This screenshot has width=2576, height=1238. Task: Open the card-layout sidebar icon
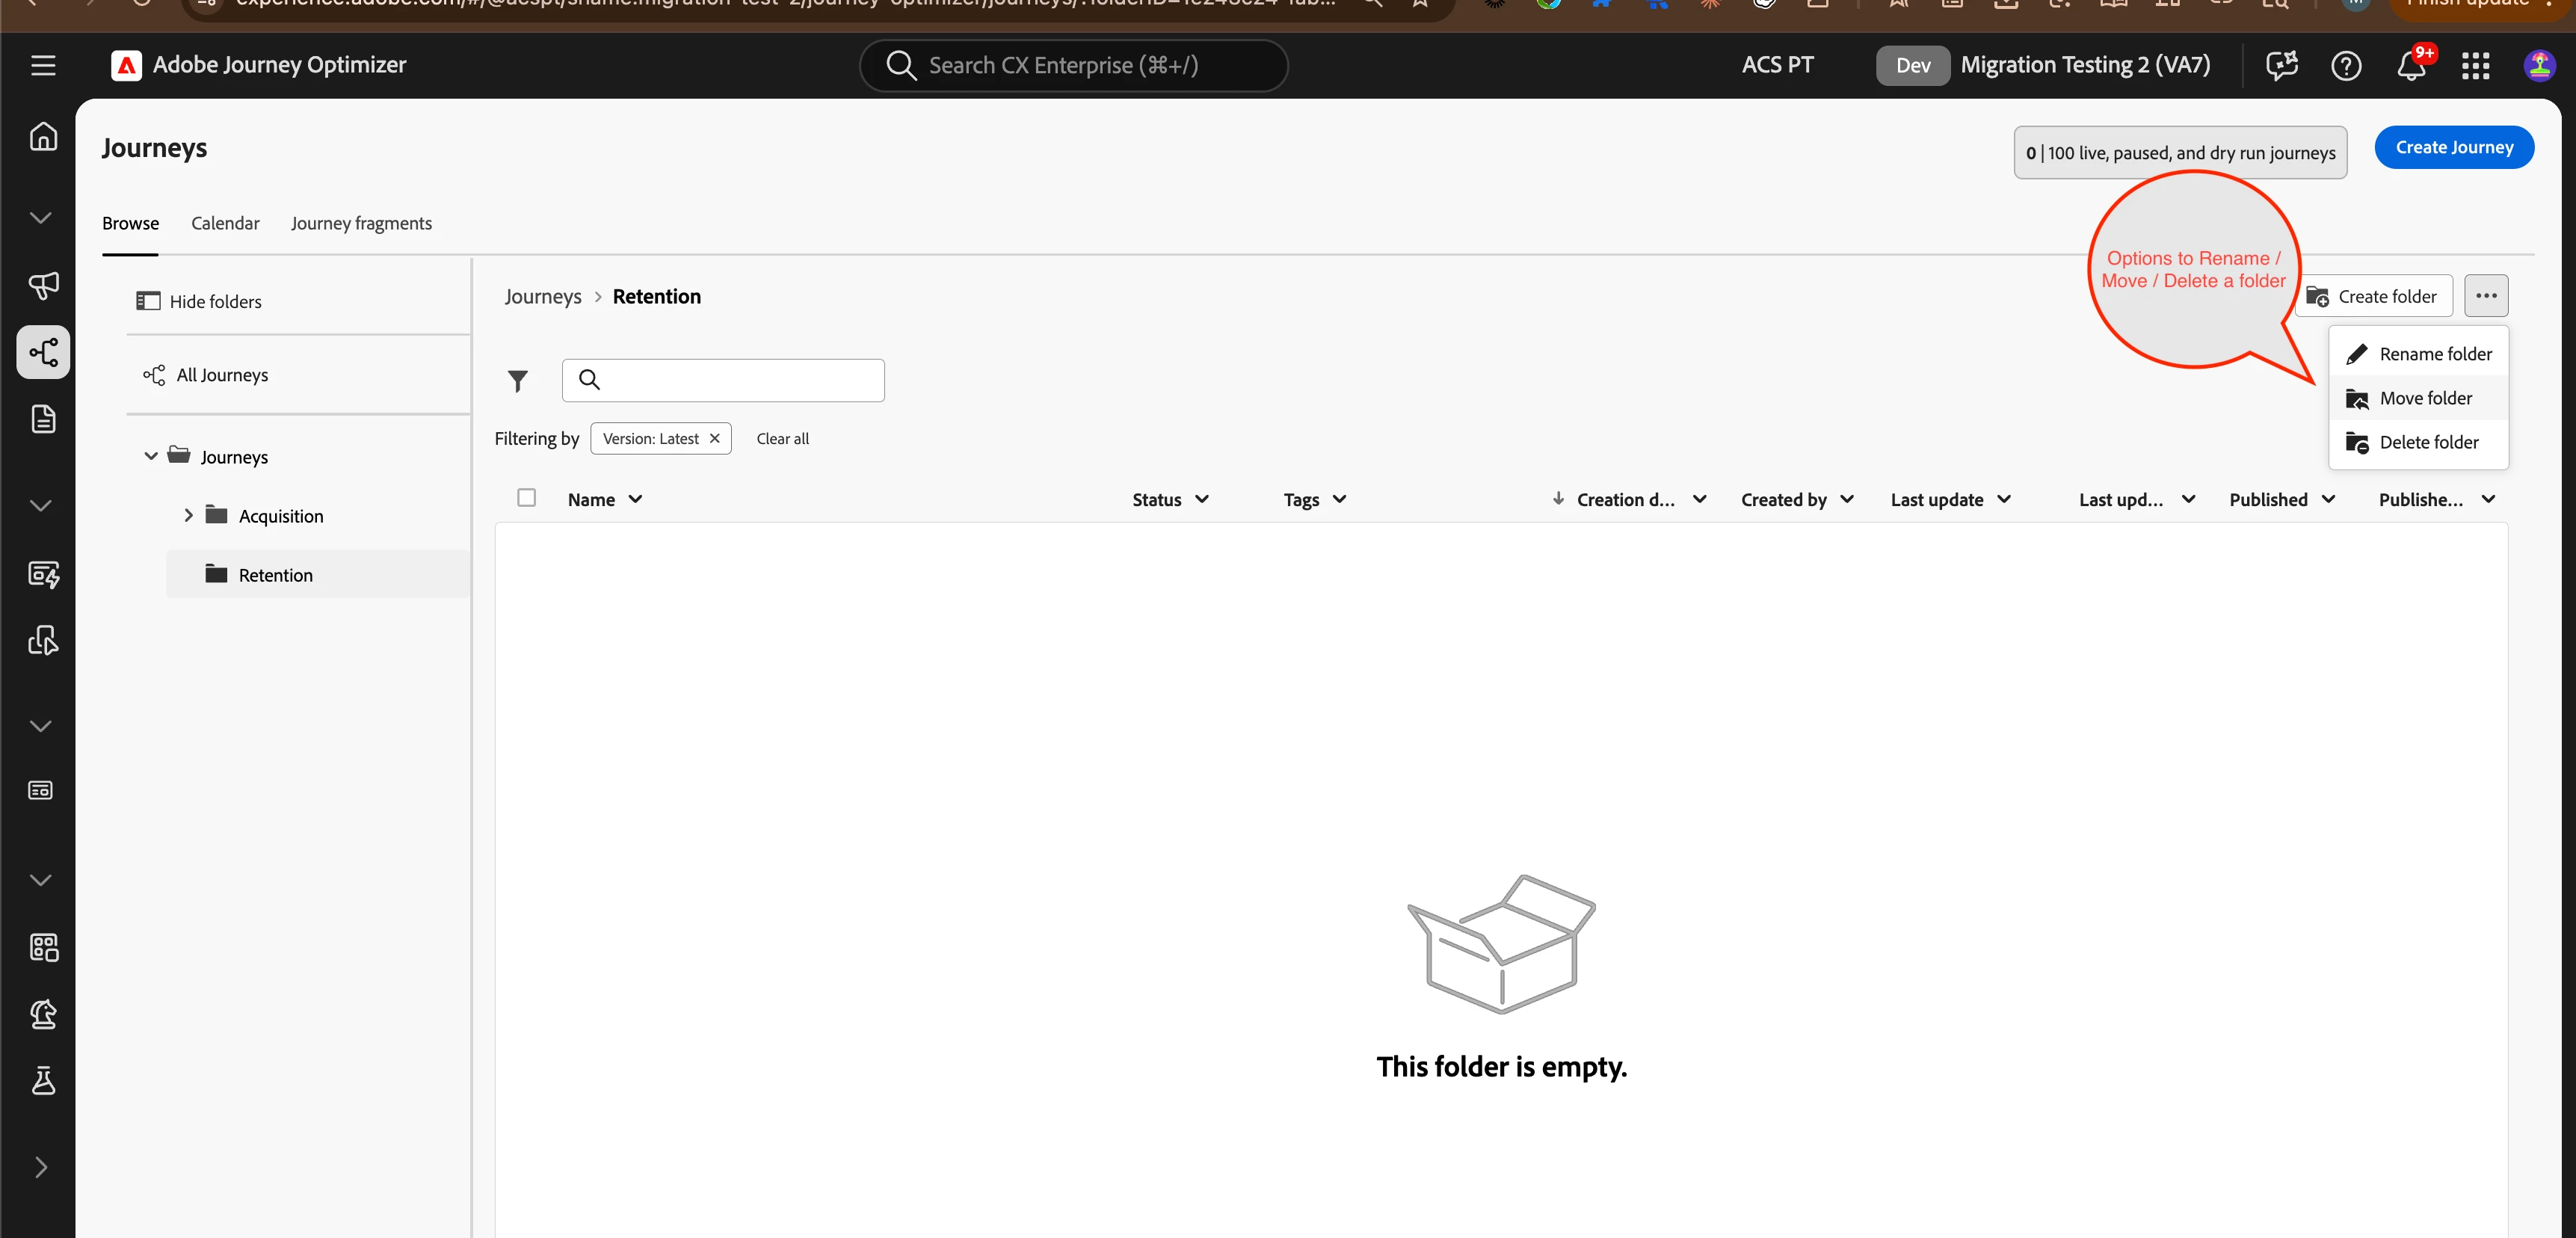[41, 790]
